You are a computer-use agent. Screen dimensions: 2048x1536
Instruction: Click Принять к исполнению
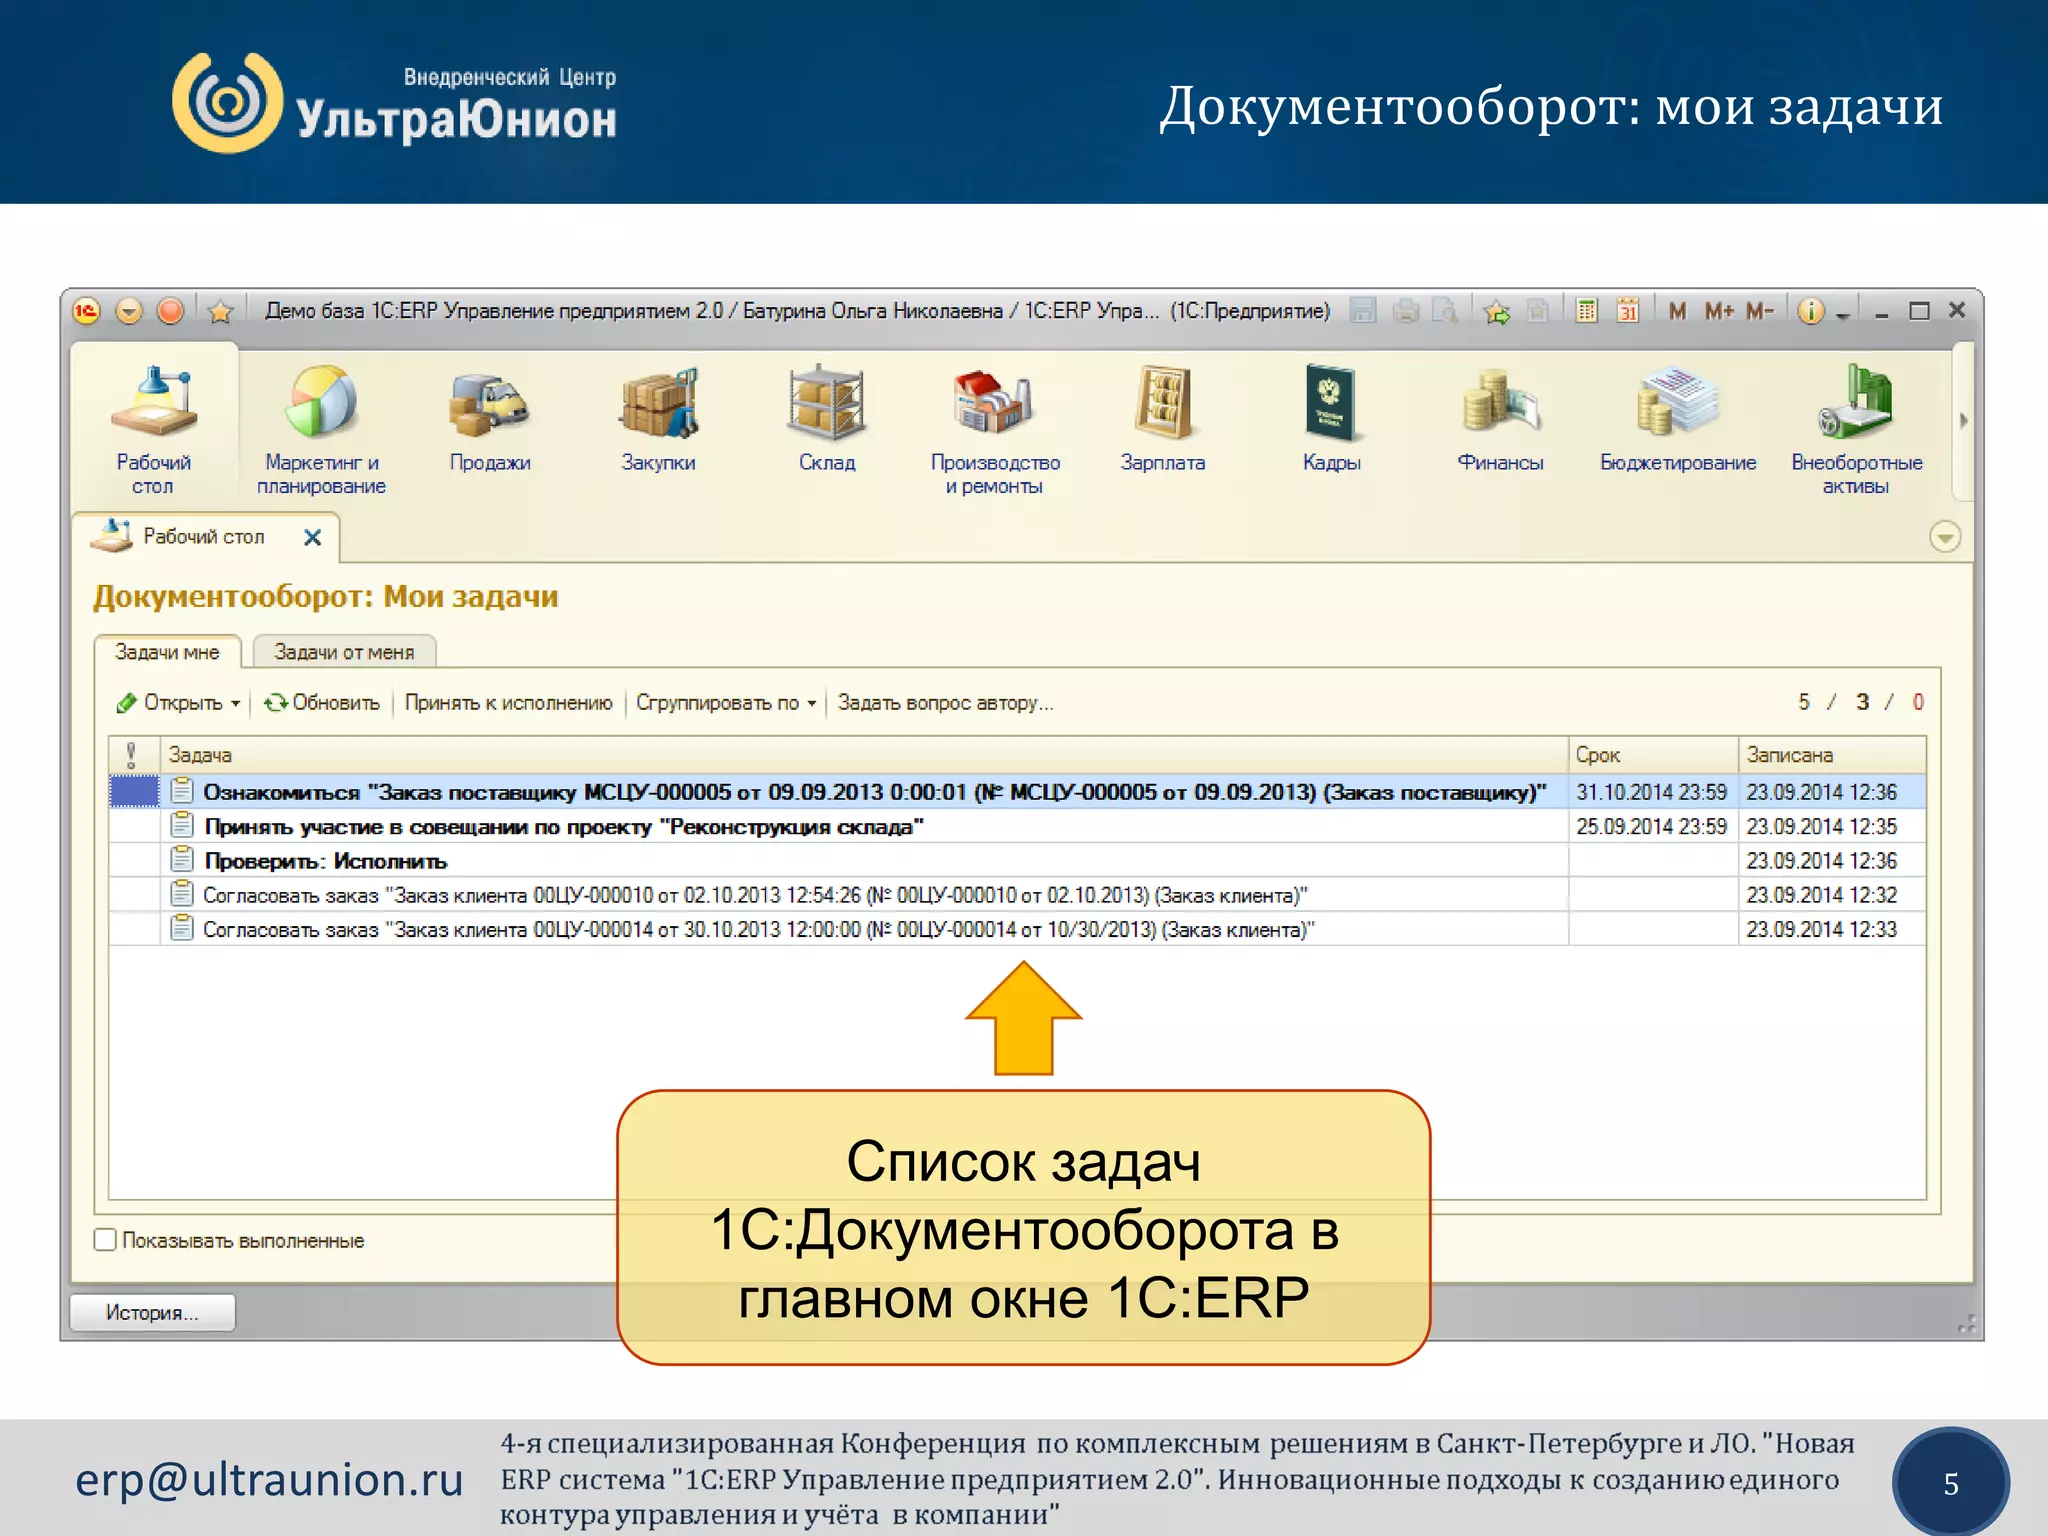(508, 703)
